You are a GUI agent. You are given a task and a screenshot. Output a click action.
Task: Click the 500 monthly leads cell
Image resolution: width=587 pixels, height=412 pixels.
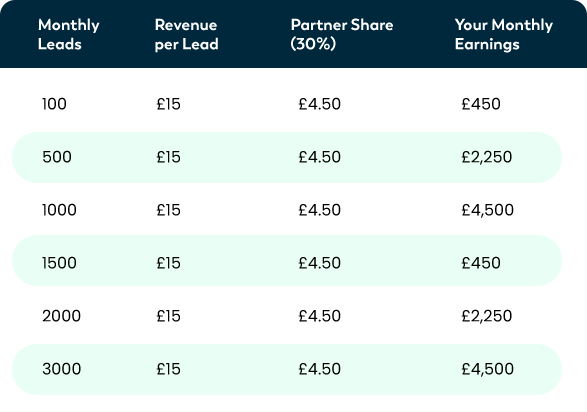(x=57, y=157)
